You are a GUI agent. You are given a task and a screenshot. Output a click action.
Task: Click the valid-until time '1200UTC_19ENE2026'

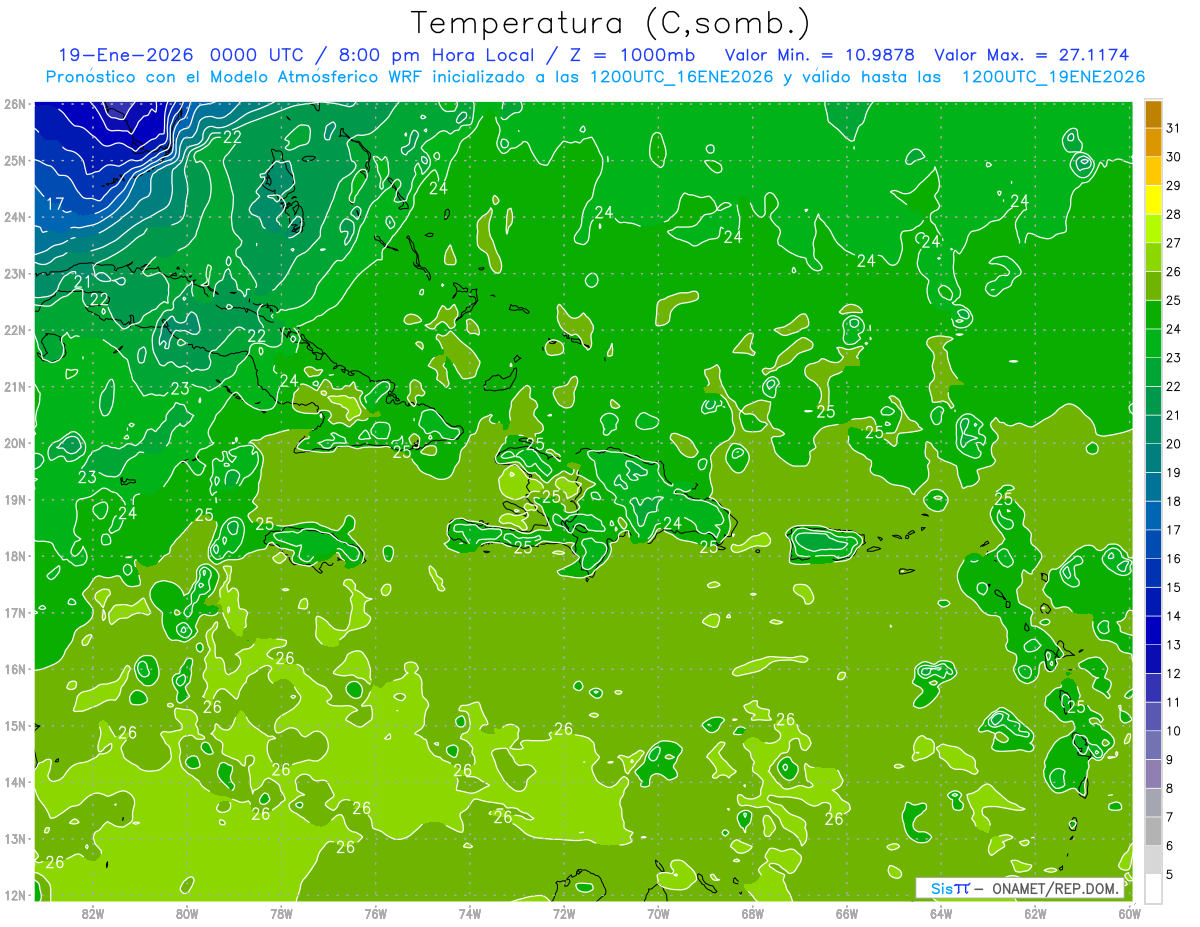pos(1053,77)
